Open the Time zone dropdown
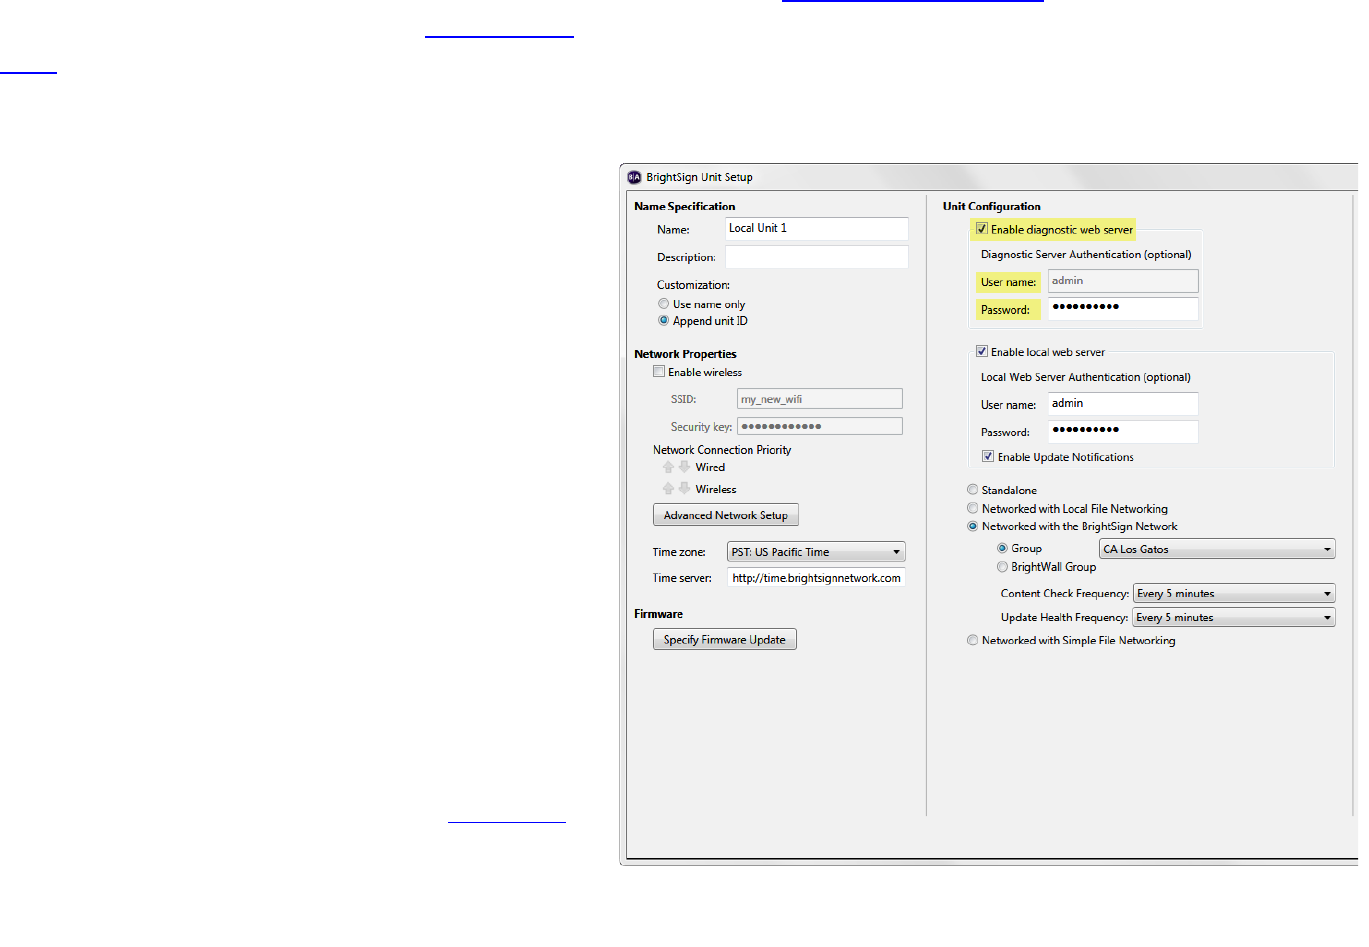 [816, 552]
